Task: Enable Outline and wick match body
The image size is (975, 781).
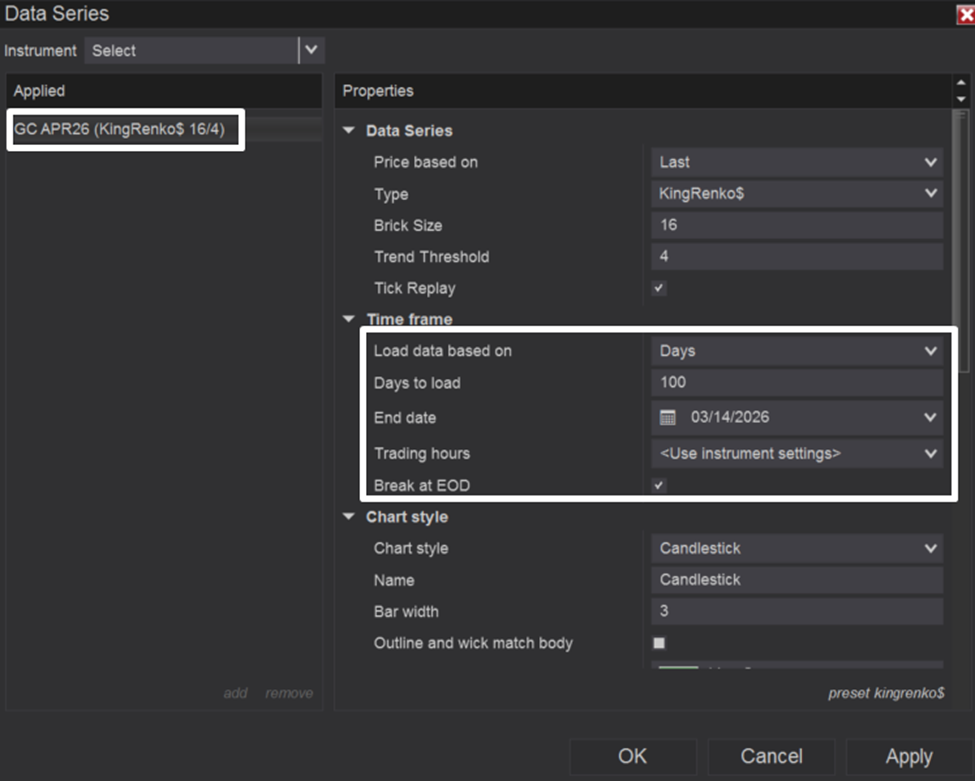Action: 659,643
